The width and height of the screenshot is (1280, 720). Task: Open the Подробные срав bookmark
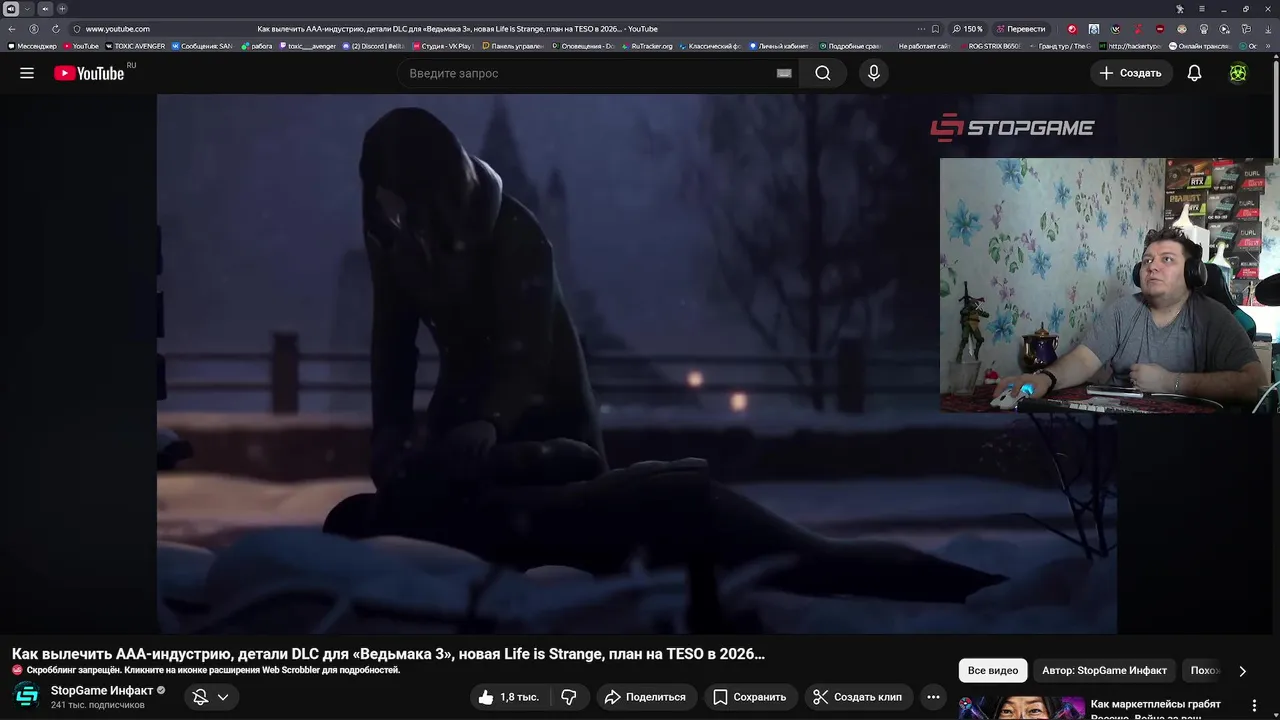click(x=849, y=46)
